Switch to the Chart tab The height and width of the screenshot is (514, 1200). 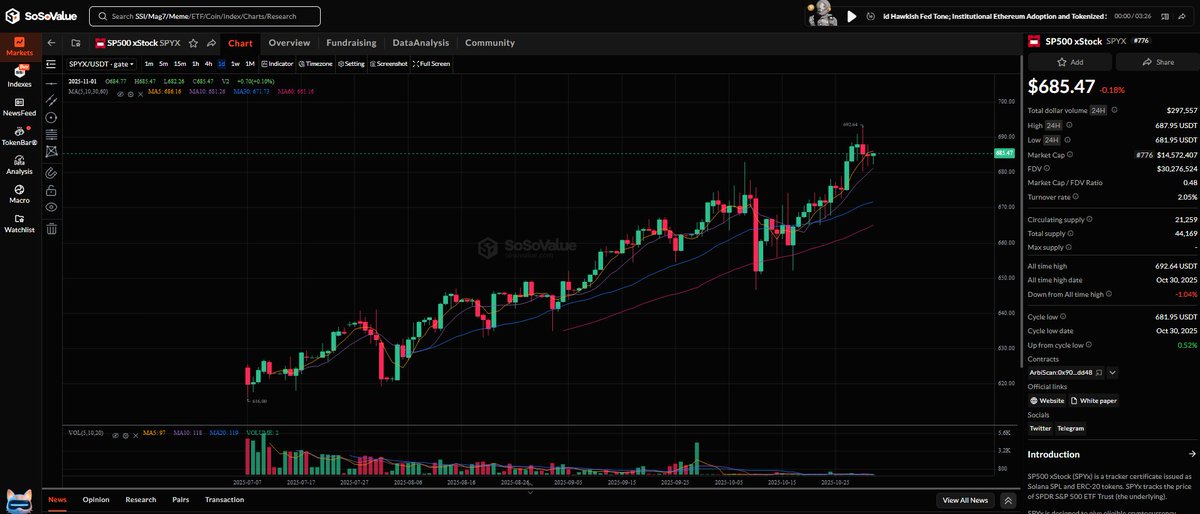(x=240, y=43)
